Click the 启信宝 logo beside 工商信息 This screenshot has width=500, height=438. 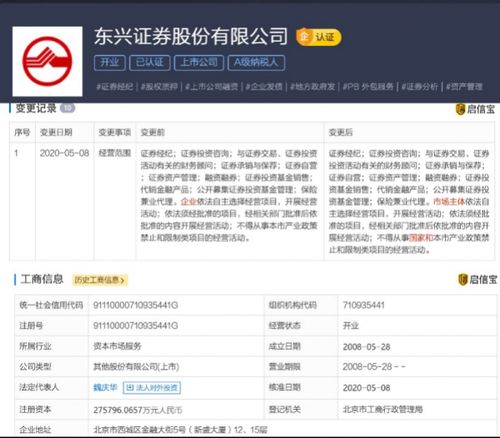[x=477, y=279]
